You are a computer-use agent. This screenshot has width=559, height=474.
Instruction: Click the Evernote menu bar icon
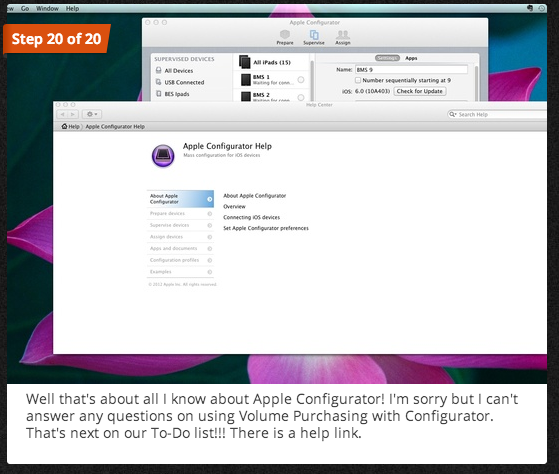tap(530, 8)
